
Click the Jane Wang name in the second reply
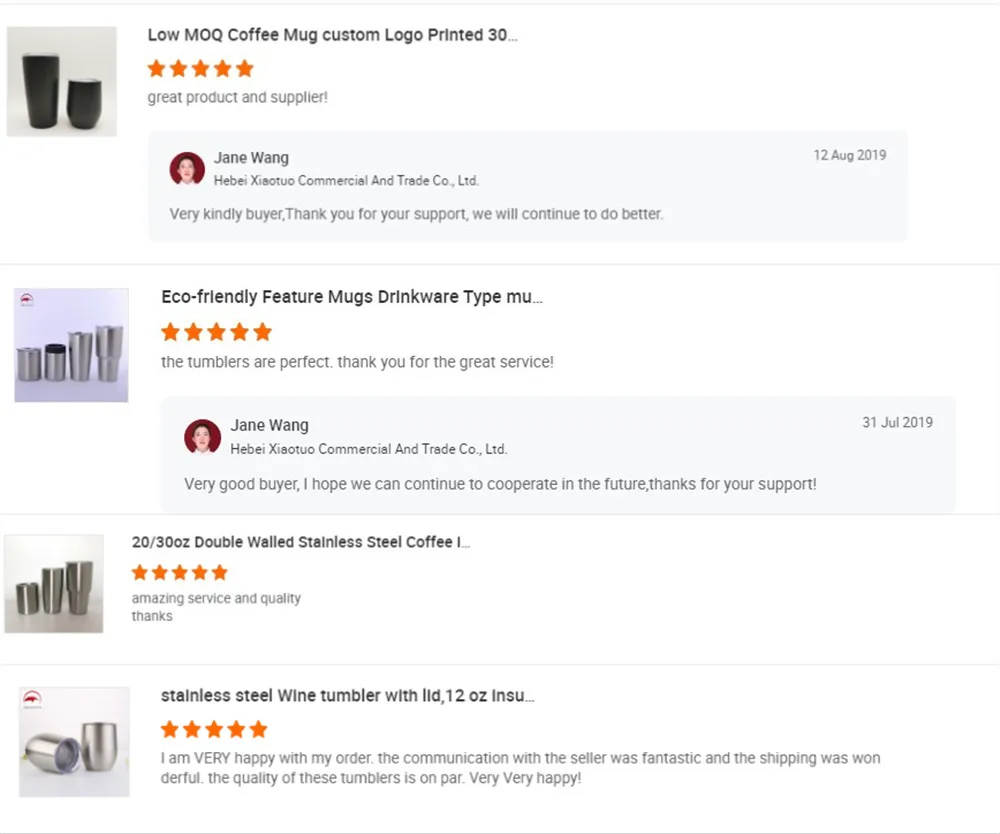269,426
